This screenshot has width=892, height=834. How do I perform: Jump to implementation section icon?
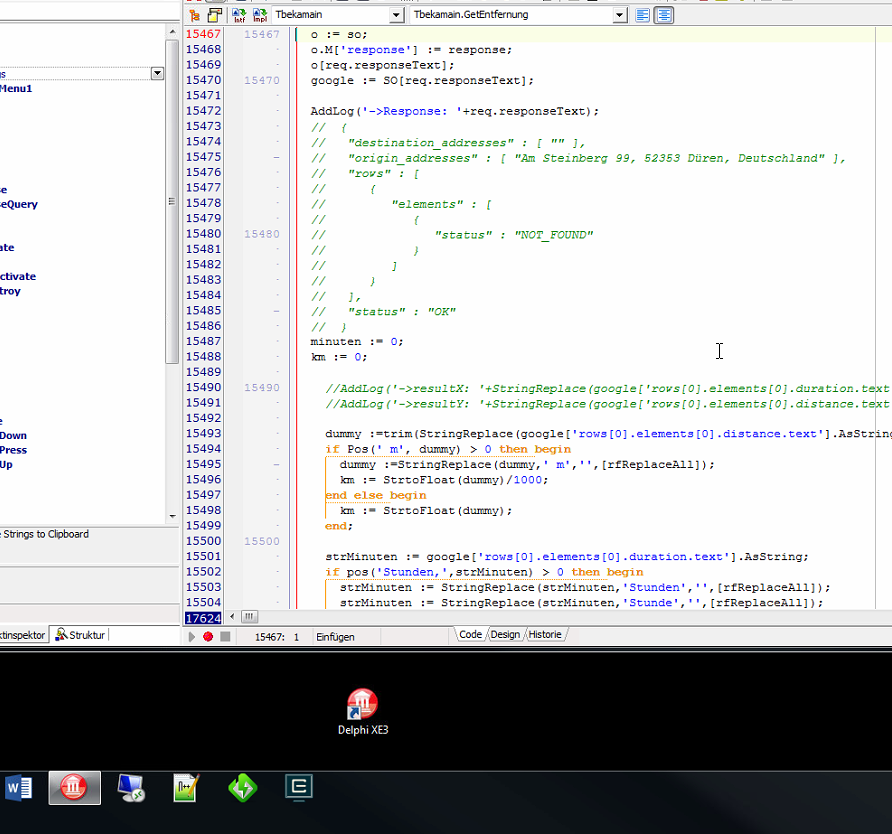pyautogui.click(x=260, y=15)
